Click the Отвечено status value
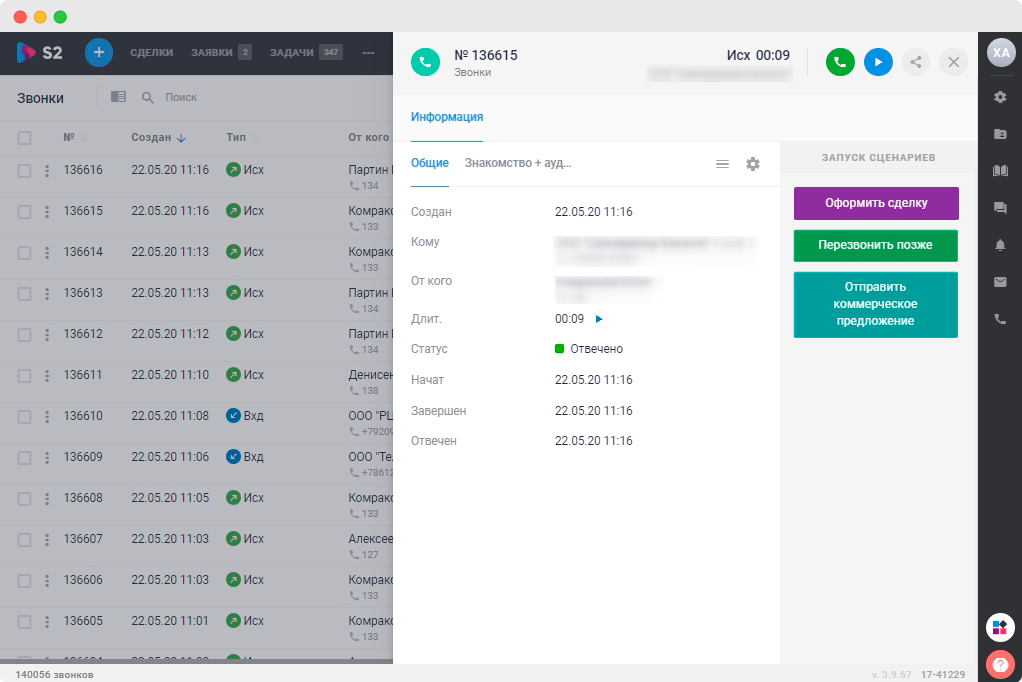This screenshot has height=682, width=1022. pyautogui.click(x=596, y=349)
